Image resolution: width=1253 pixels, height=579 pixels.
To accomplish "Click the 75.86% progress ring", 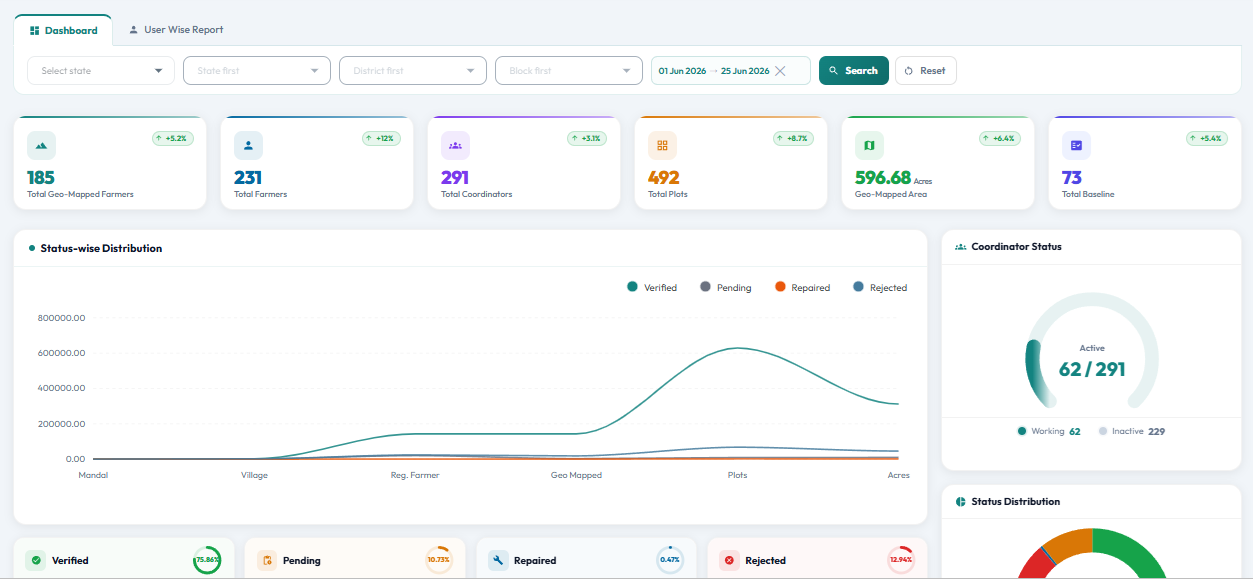I will [x=207, y=560].
